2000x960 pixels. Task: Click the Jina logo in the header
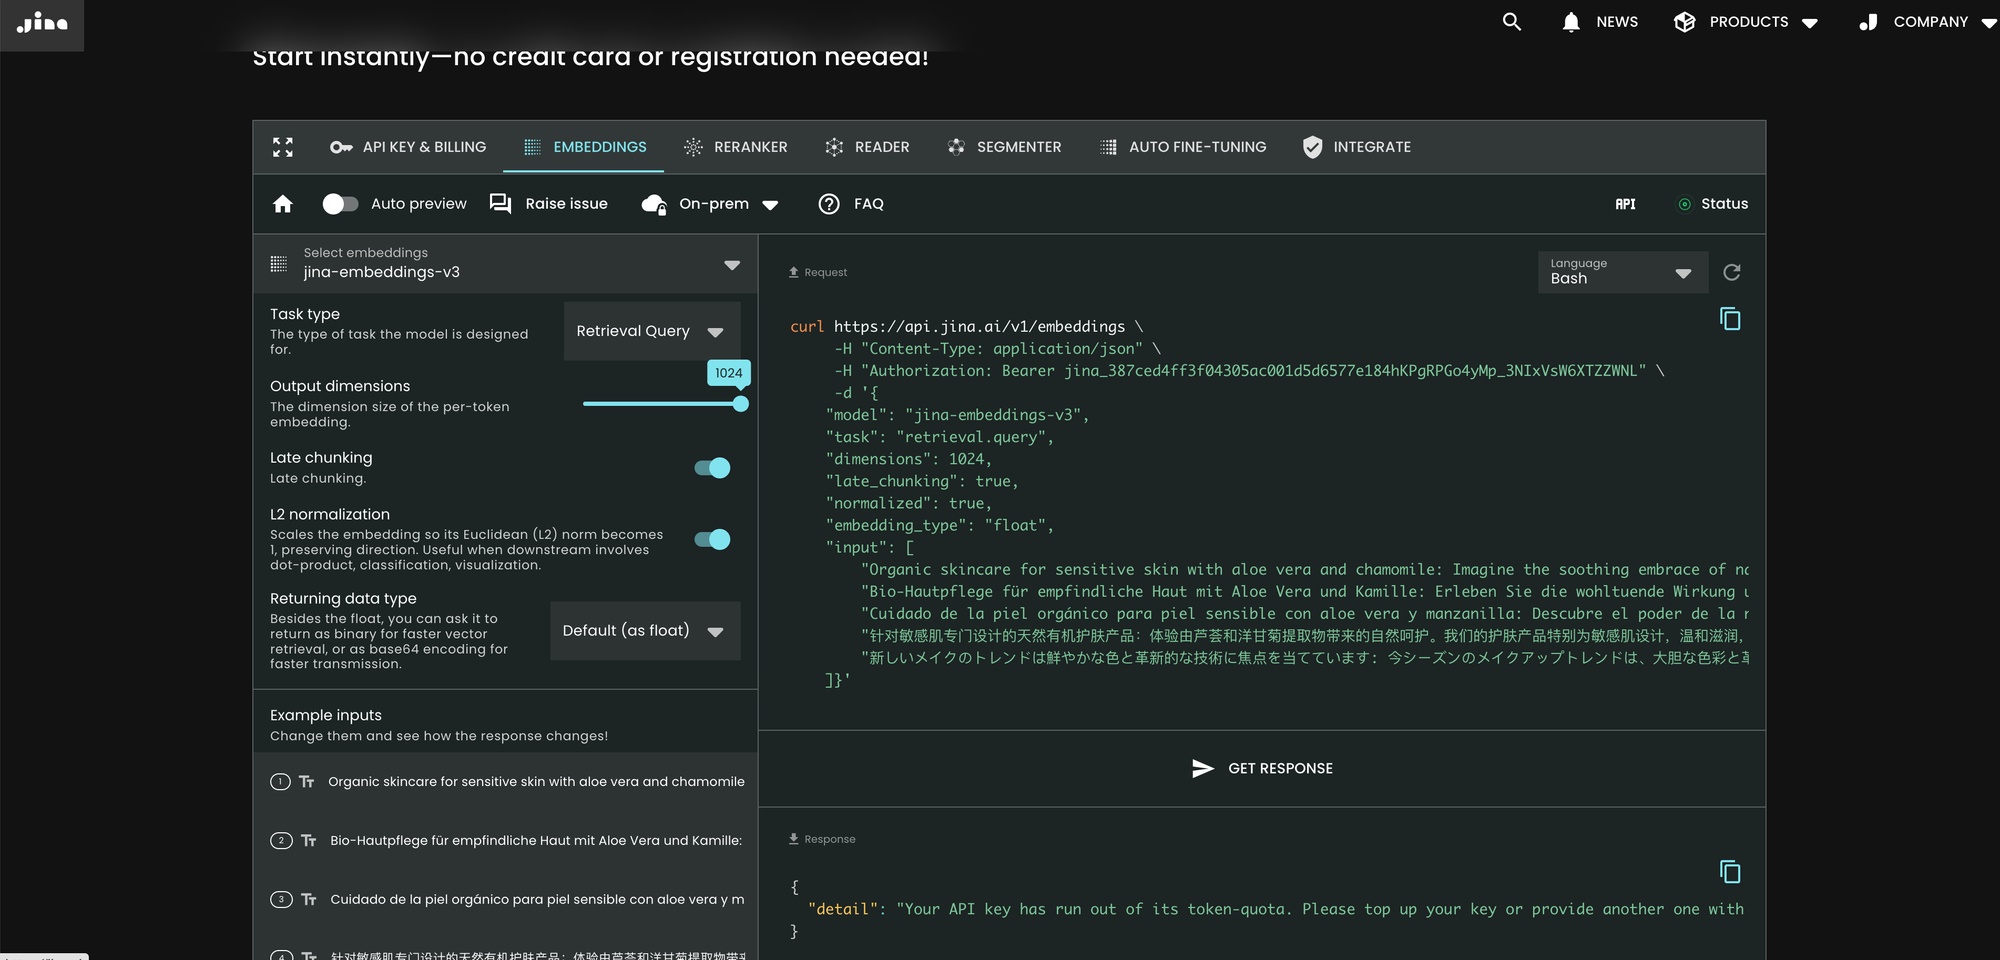(x=42, y=22)
